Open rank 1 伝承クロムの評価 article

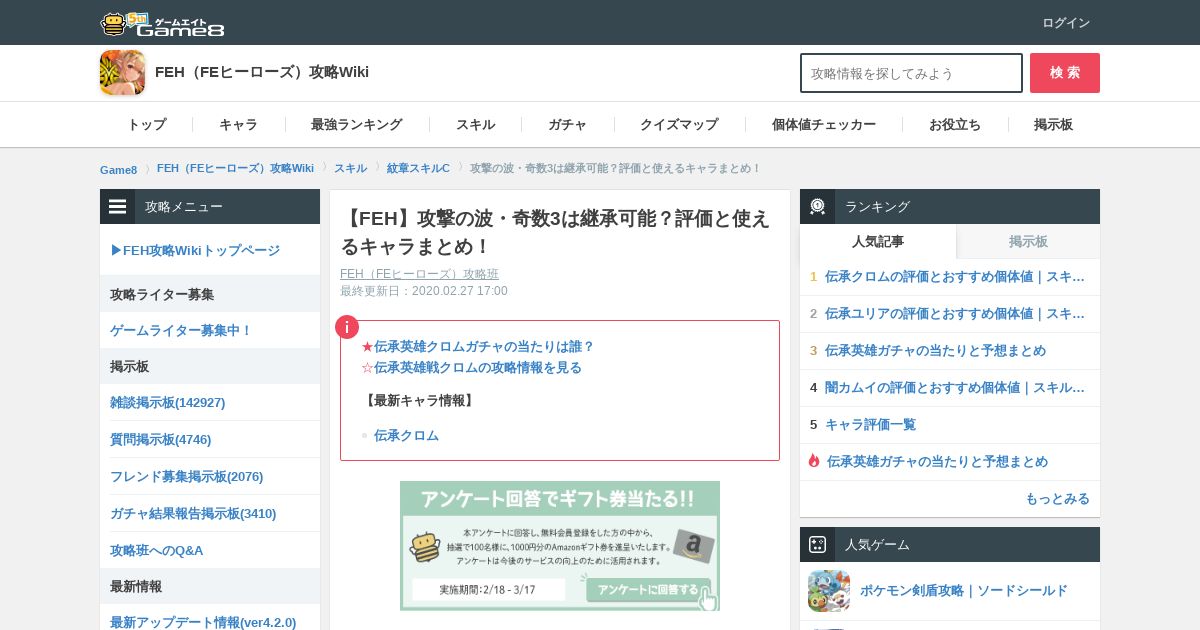click(955, 277)
